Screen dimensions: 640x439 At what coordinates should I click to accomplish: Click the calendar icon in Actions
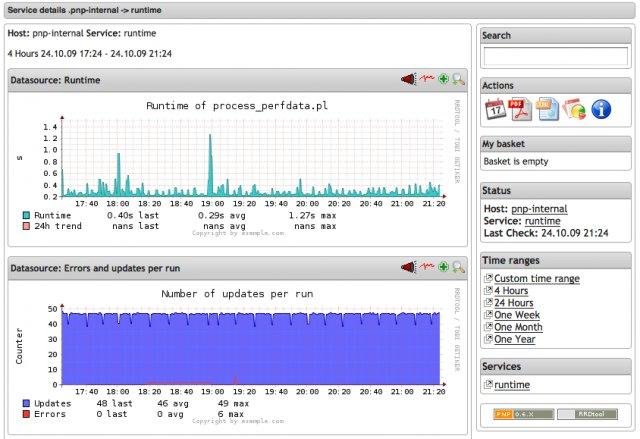tap(496, 109)
